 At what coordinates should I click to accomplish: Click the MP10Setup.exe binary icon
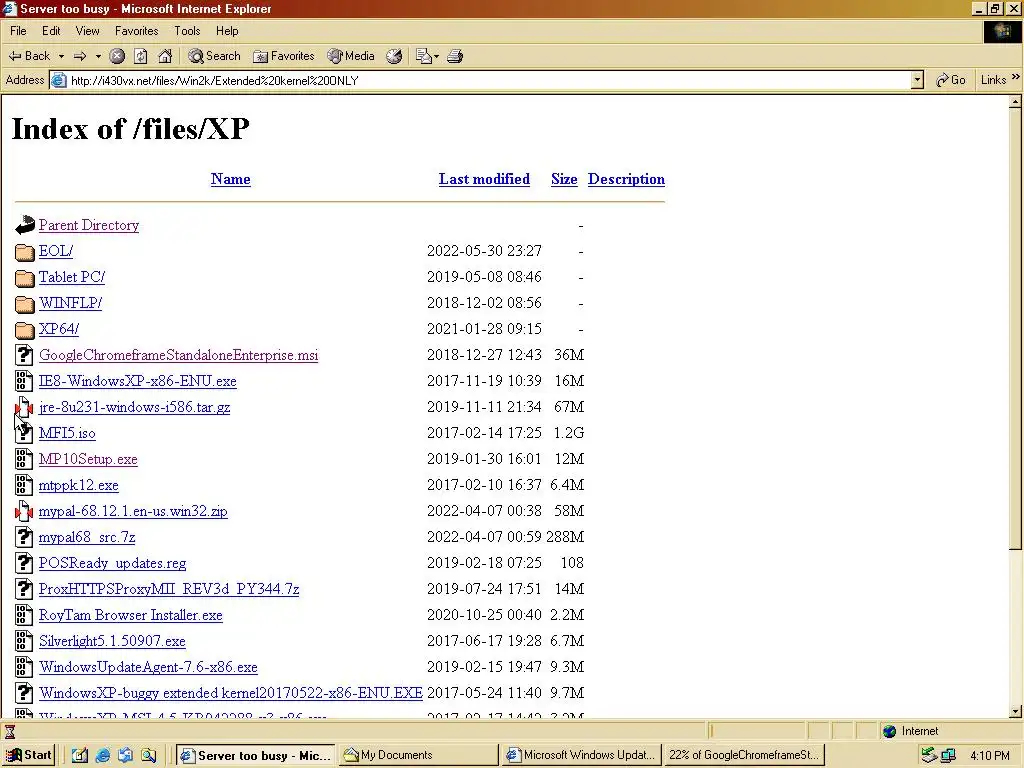pos(24,459)
